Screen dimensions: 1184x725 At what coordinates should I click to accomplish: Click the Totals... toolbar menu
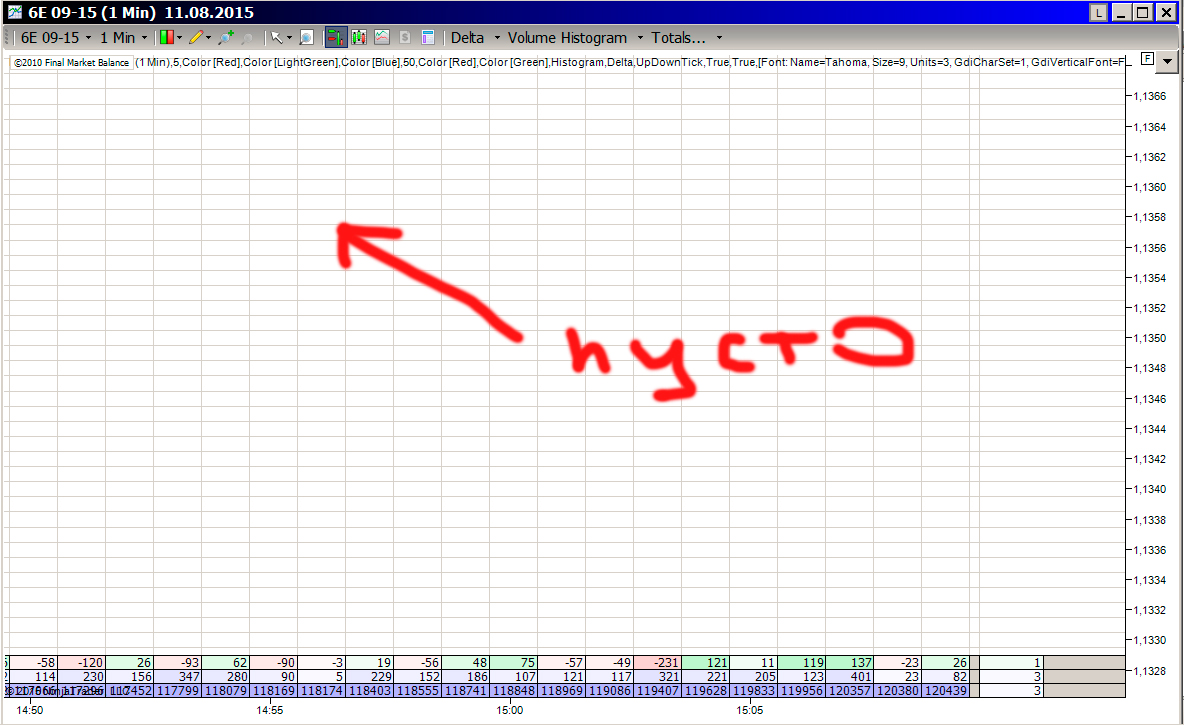(x=678, y=38)
